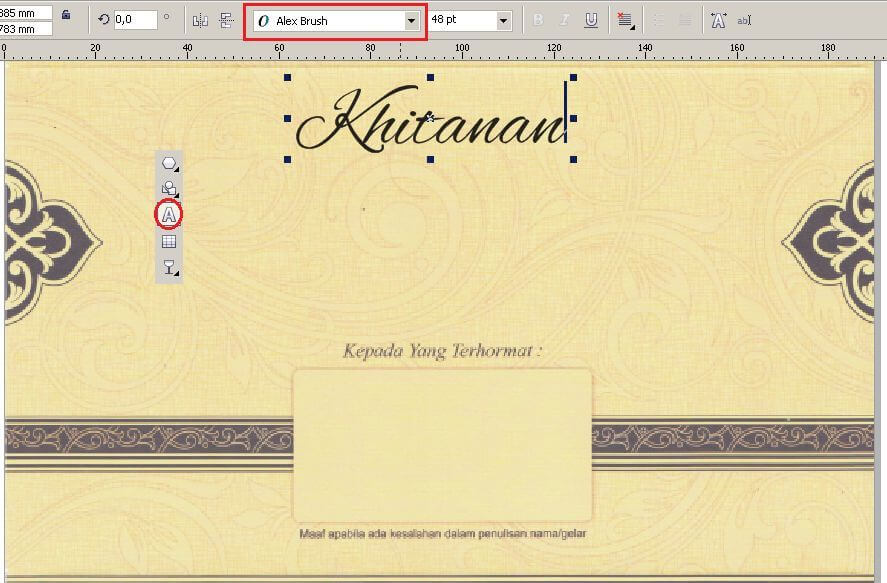Image resolution: width=887 pixels, height=583 pixels.
Task: Click the rotation angle field showing 0,0
Action: [x=135, y=20]
